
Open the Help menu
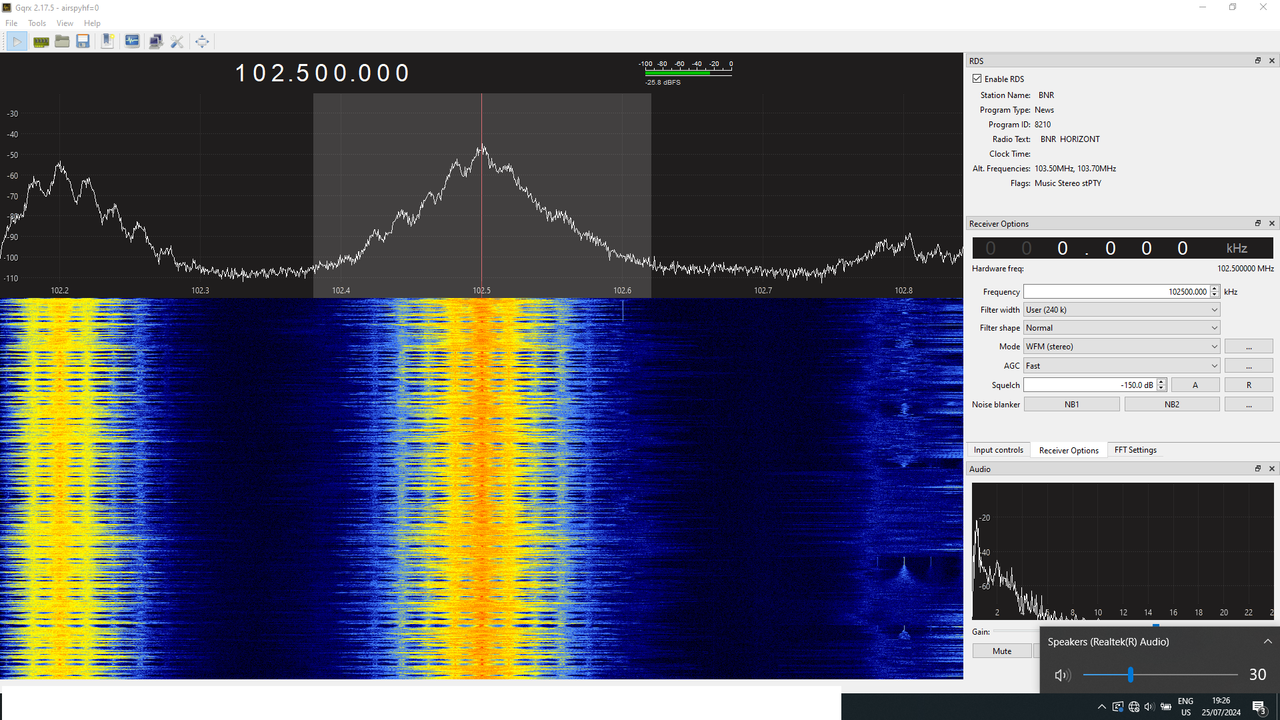(x=92, y=23)
